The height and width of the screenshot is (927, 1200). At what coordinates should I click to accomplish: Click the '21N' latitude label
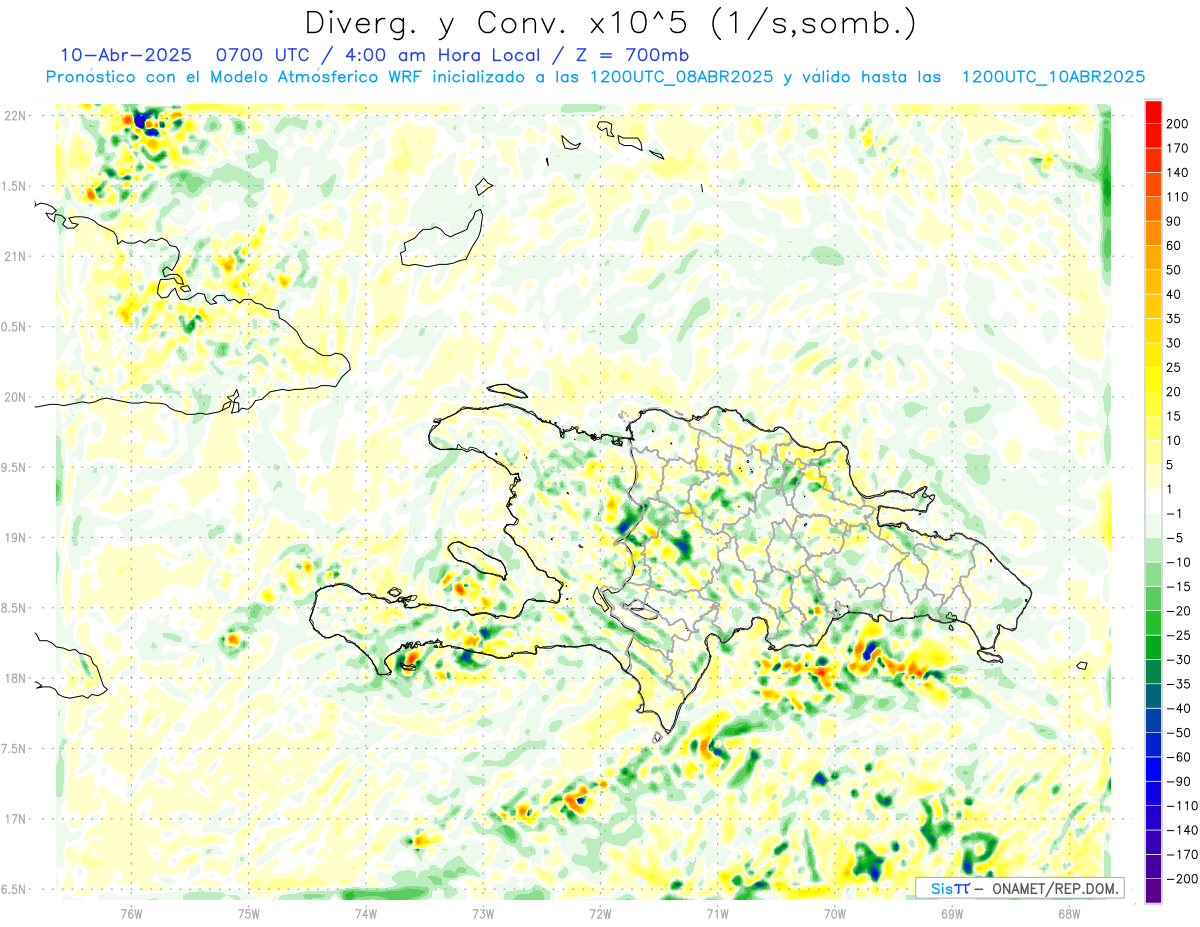14,256
